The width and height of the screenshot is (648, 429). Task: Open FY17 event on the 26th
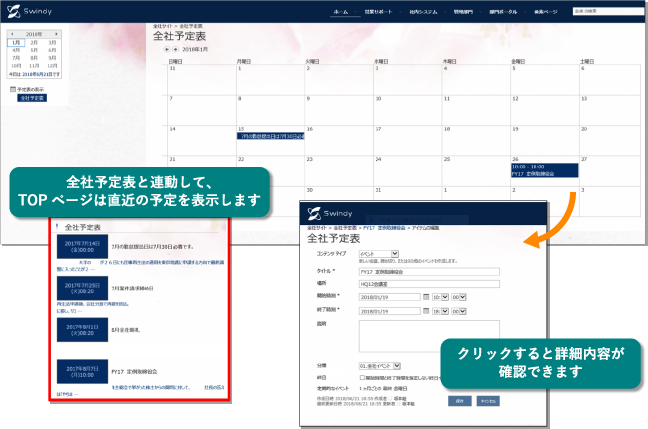click(x=545, y=170)
